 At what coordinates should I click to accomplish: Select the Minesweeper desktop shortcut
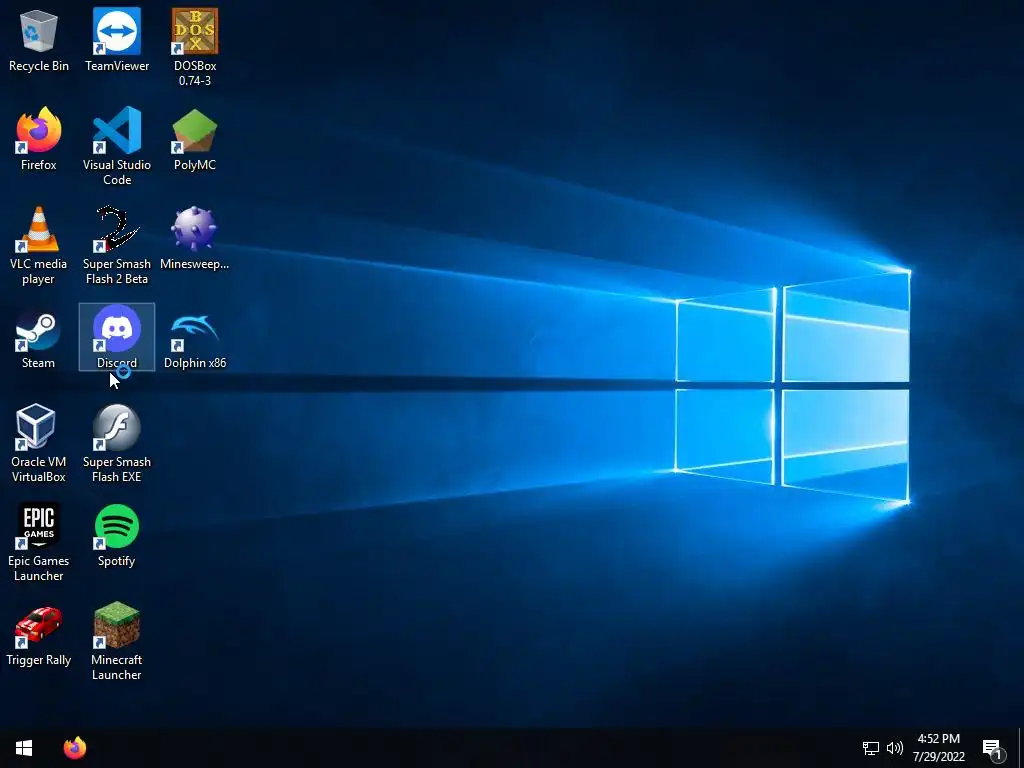[x=195, y=238]
